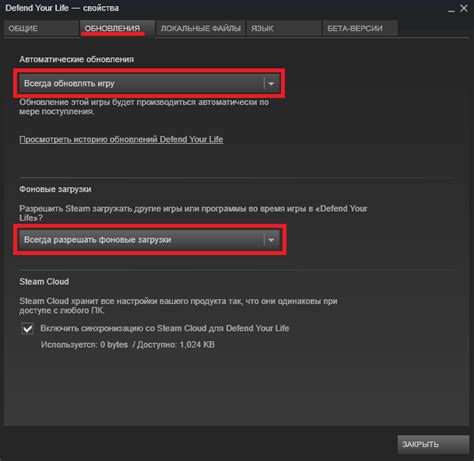Click question text 'Разрешить Steam загружать другие игры'
474x461 pixels.
point(193,213)
